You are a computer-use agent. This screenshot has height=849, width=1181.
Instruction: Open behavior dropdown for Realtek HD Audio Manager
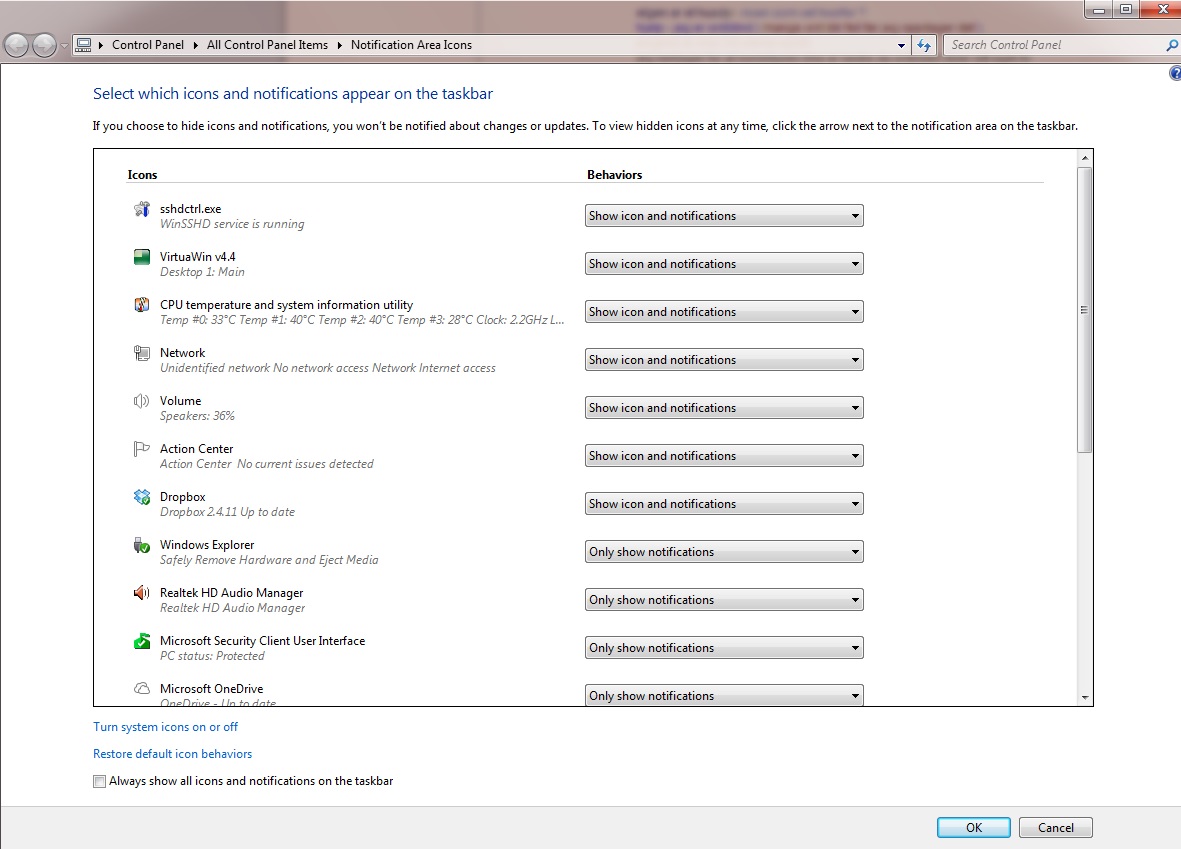(724, 600)
